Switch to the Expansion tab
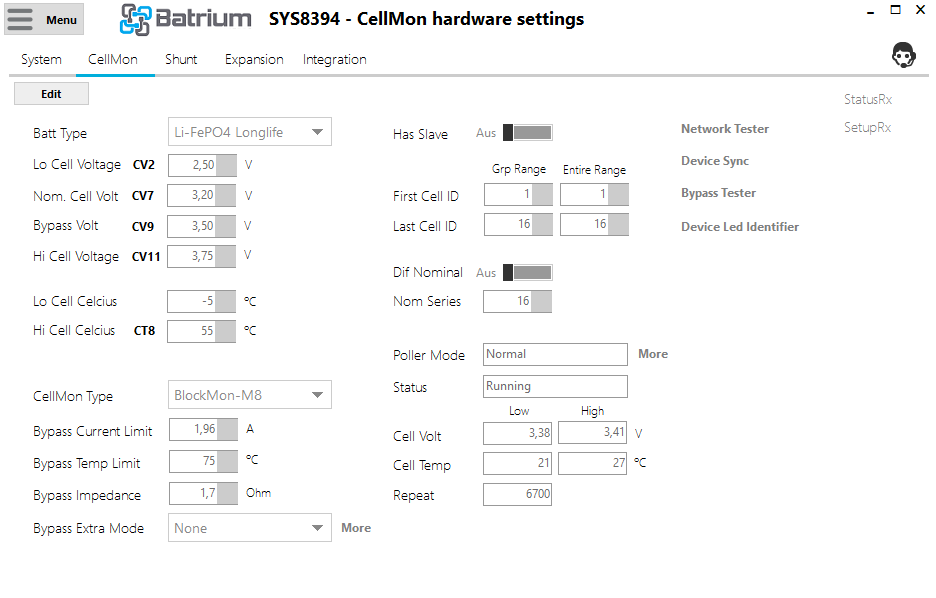 pyautogui.click(x=254, y=60)
